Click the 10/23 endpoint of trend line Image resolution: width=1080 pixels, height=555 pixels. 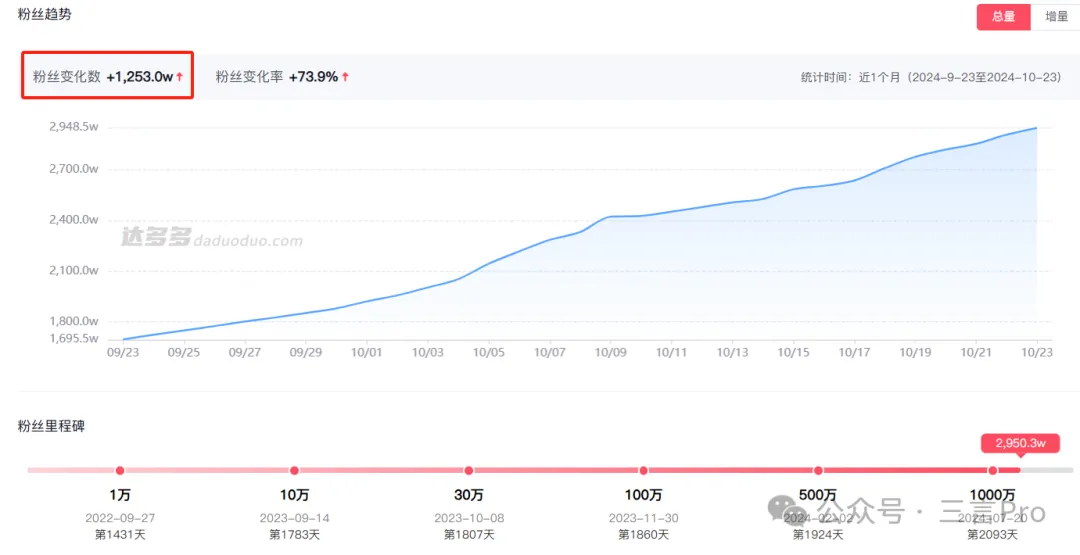1036,128
